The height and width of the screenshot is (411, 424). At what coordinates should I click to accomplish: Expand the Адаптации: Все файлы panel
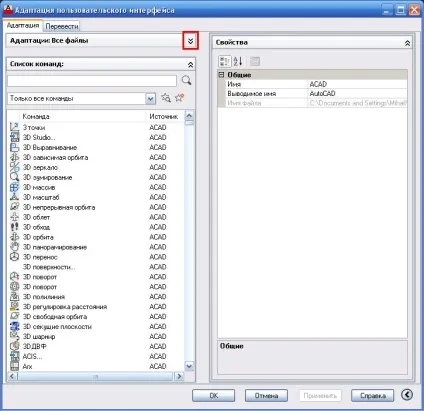190,41
